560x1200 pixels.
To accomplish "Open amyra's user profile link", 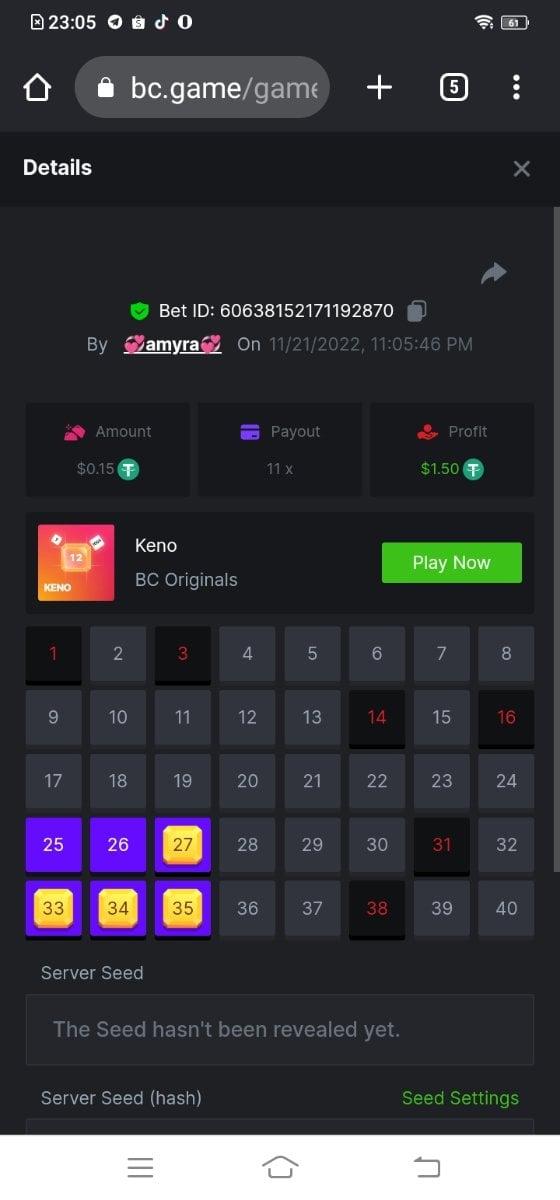I will (172, 344).
